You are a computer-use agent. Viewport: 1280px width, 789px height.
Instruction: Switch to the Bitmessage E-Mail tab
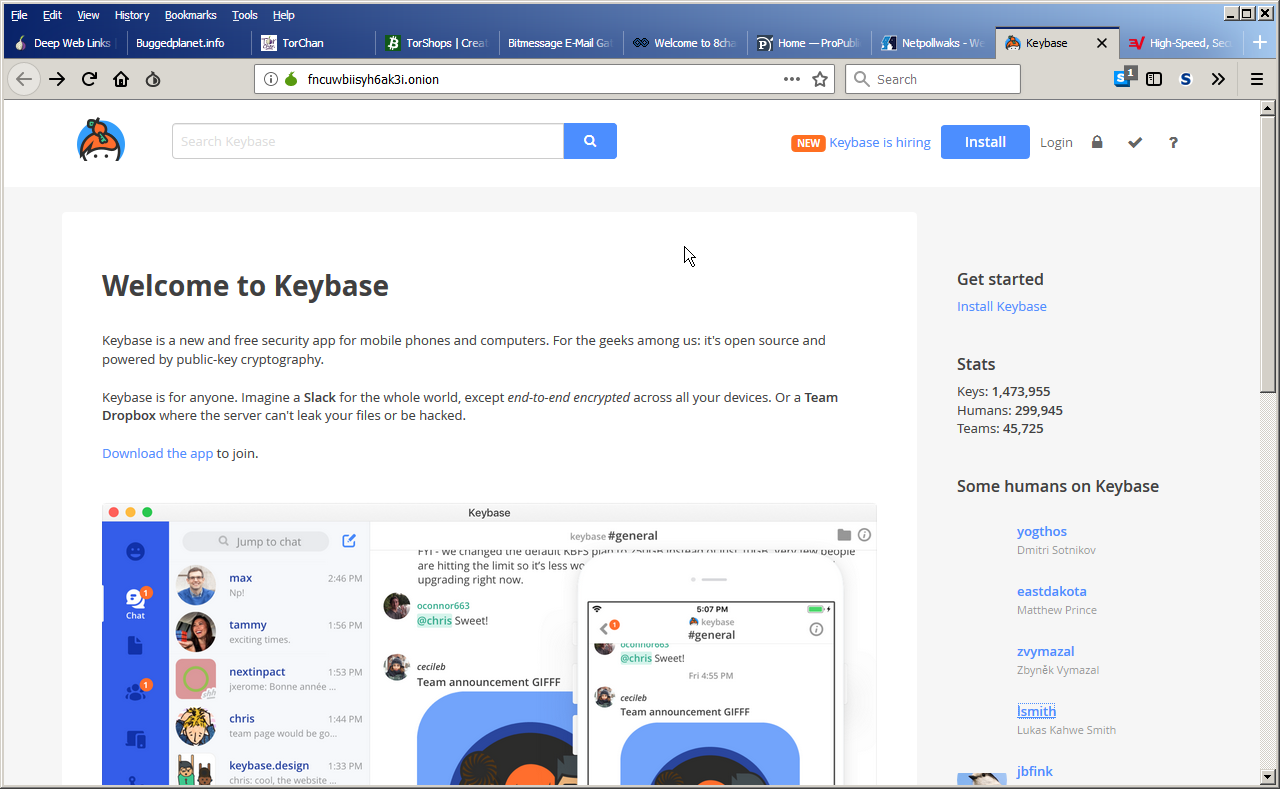560,43
